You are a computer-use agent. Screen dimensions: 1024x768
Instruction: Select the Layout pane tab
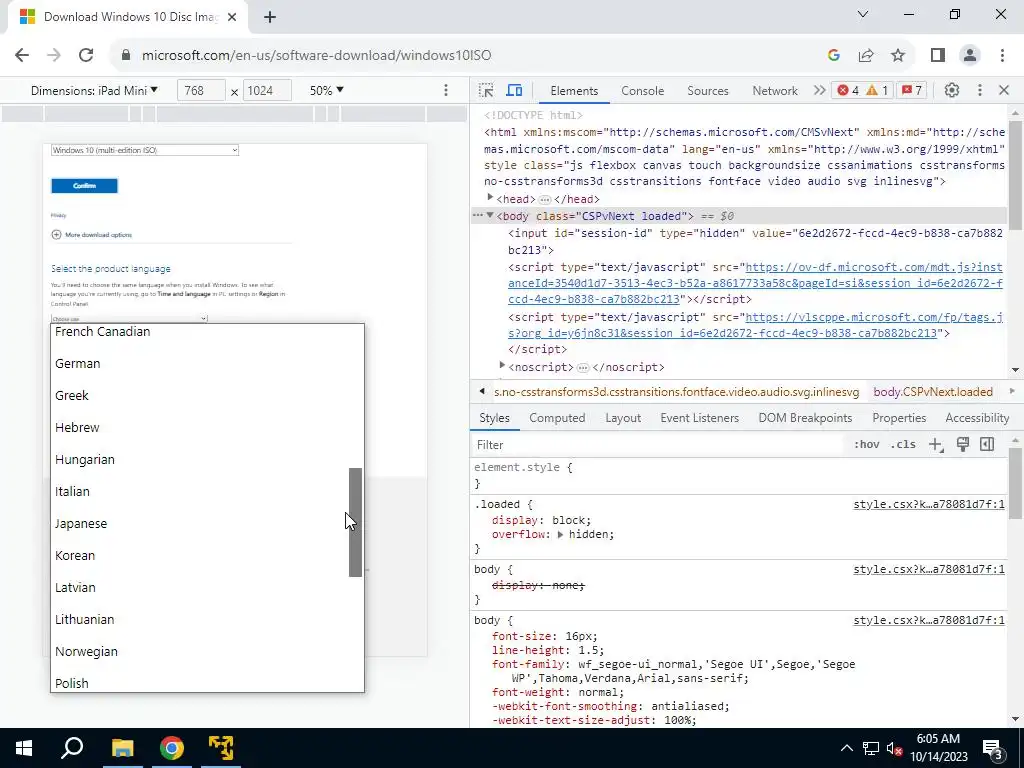[623, 418]
